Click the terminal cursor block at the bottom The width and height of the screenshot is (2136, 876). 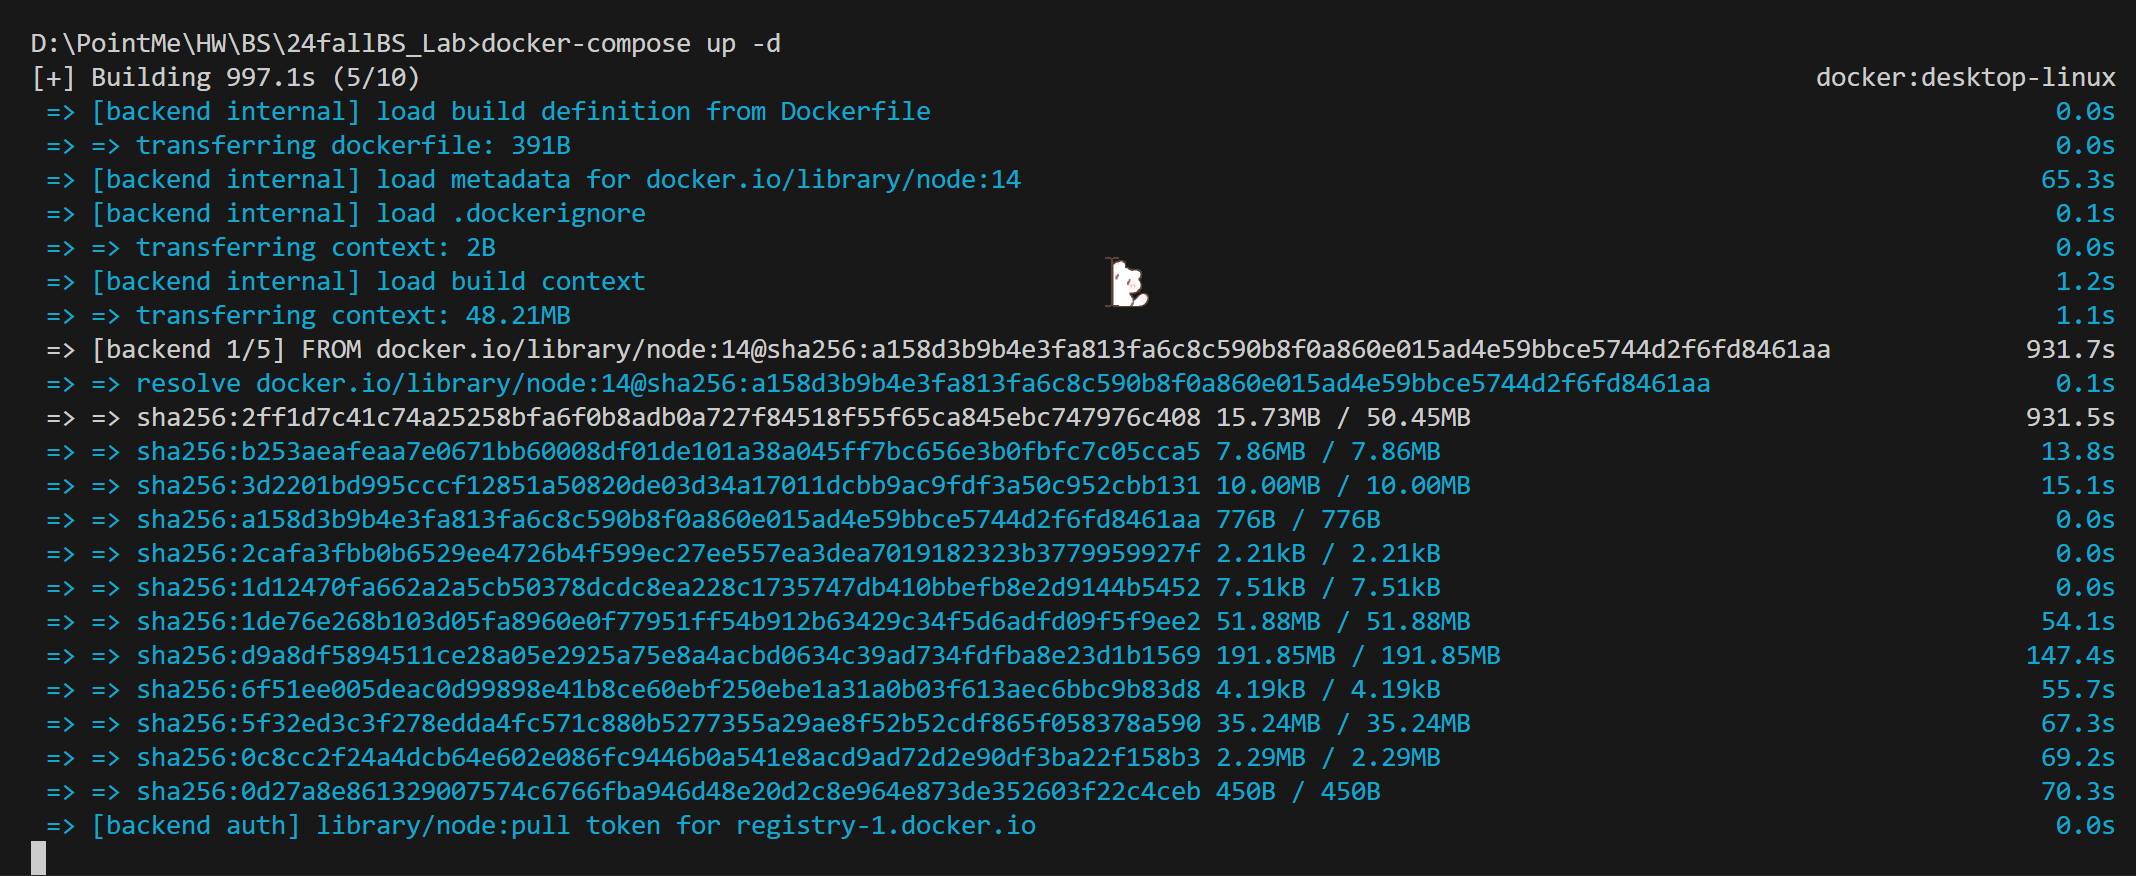[x=38, y=858]
